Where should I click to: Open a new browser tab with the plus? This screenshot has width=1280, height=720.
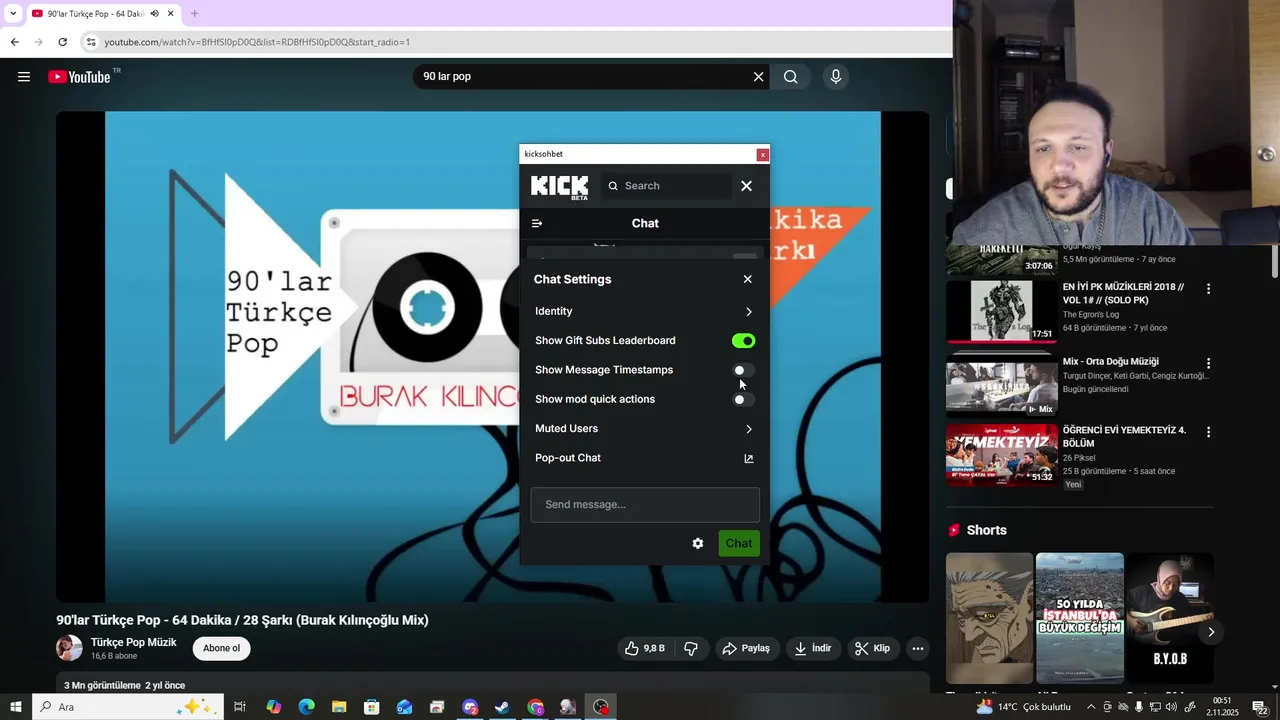click(x=194, y=14)
